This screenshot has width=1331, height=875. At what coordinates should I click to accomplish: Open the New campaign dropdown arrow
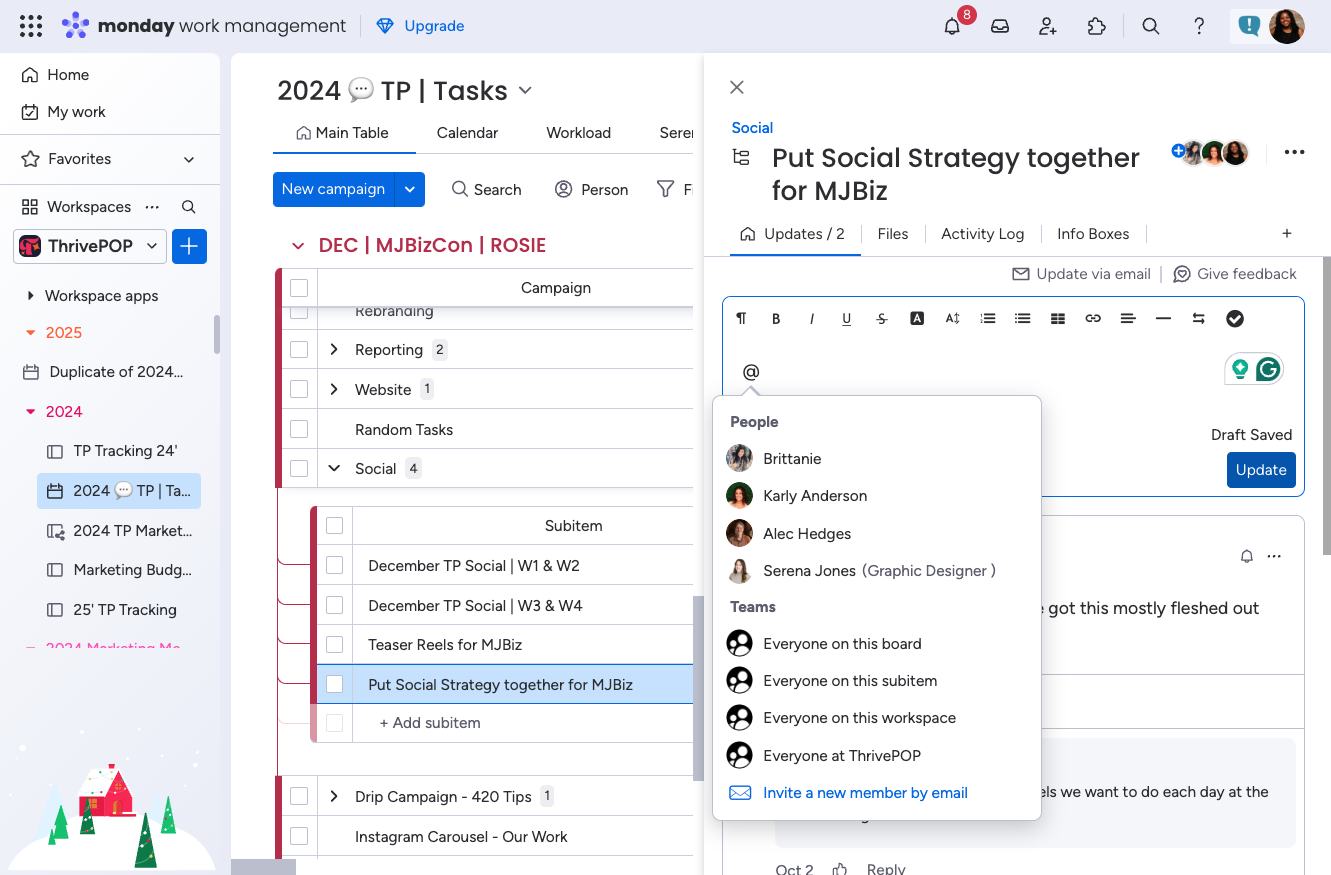tap(410, 189)
